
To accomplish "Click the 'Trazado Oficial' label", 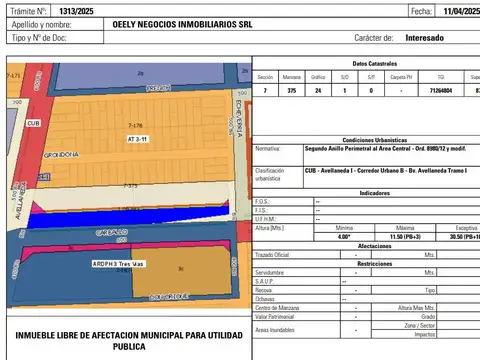I will tap(272, 255).
